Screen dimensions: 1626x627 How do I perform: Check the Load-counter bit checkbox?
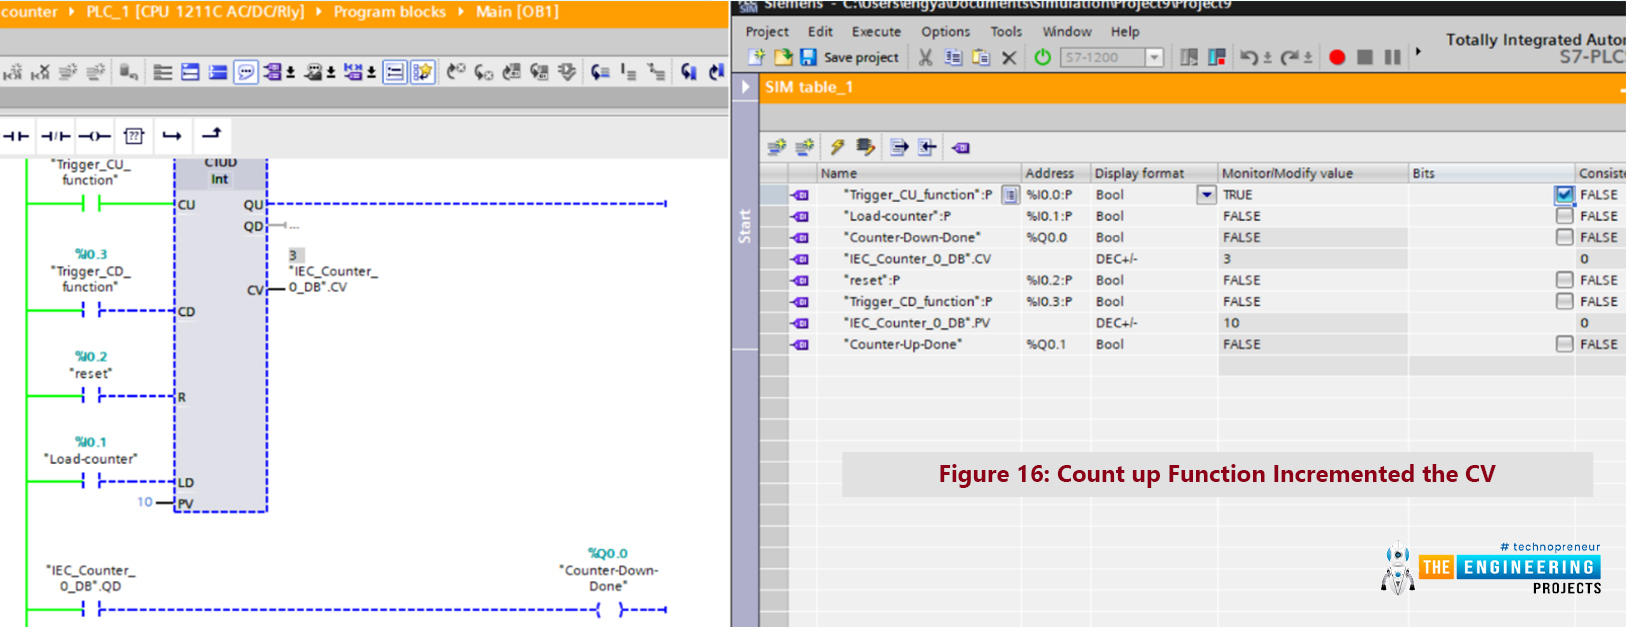click(1564, 216)
